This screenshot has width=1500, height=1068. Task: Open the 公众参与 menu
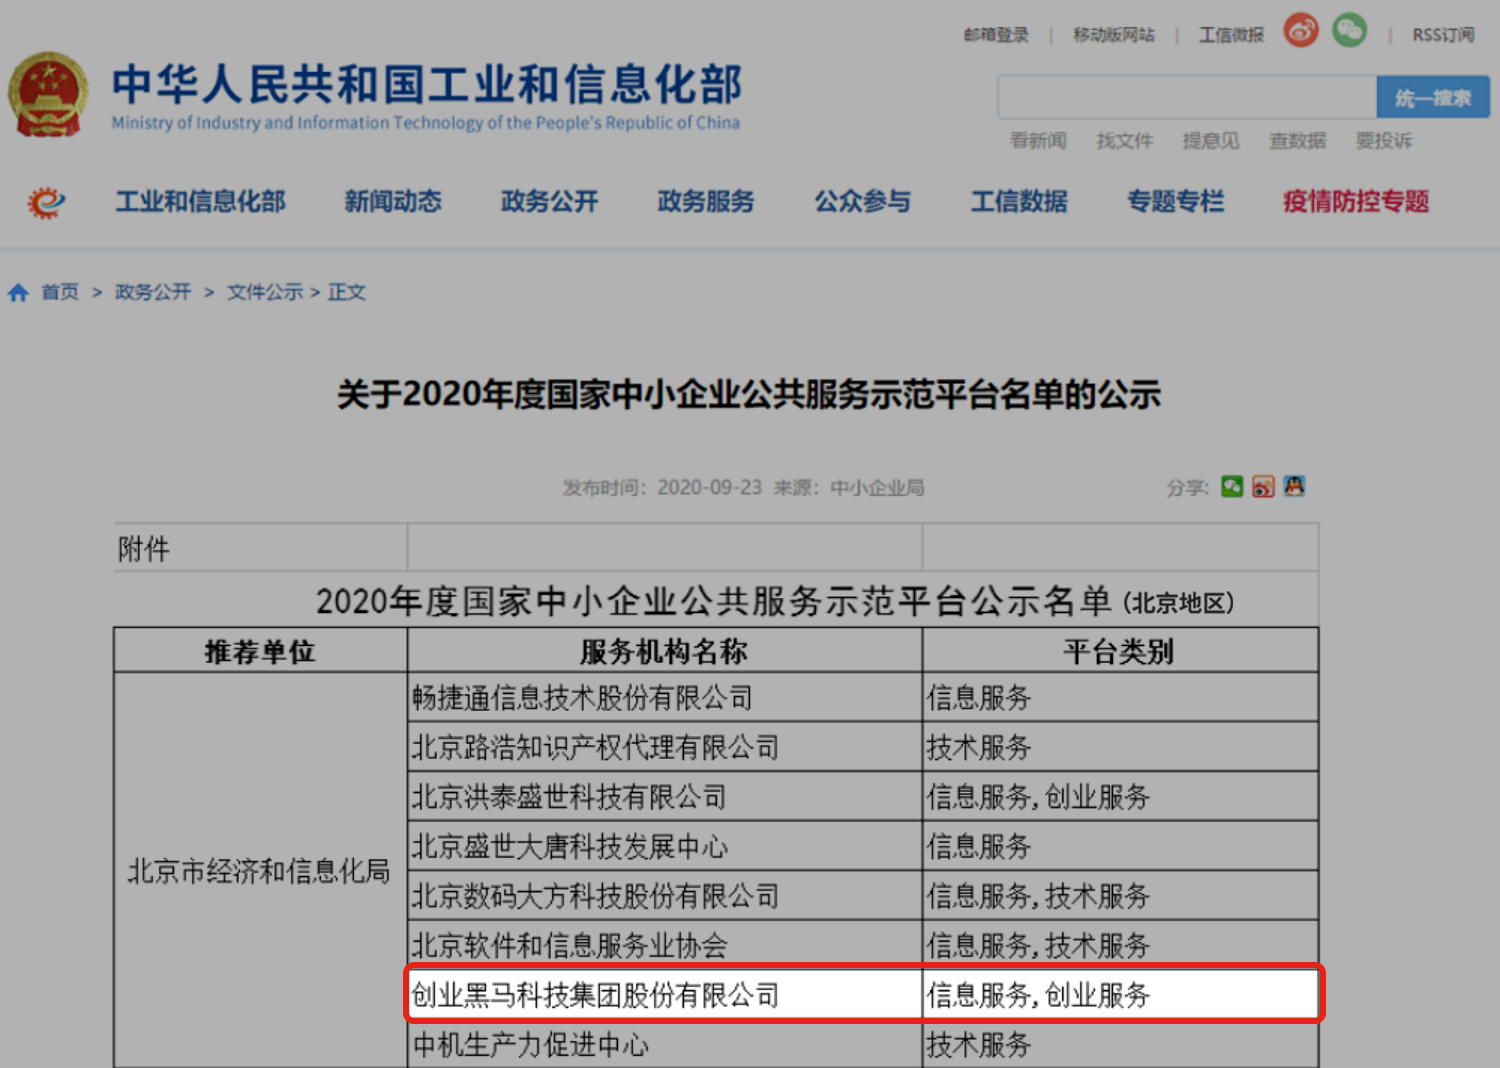(863, 202)
